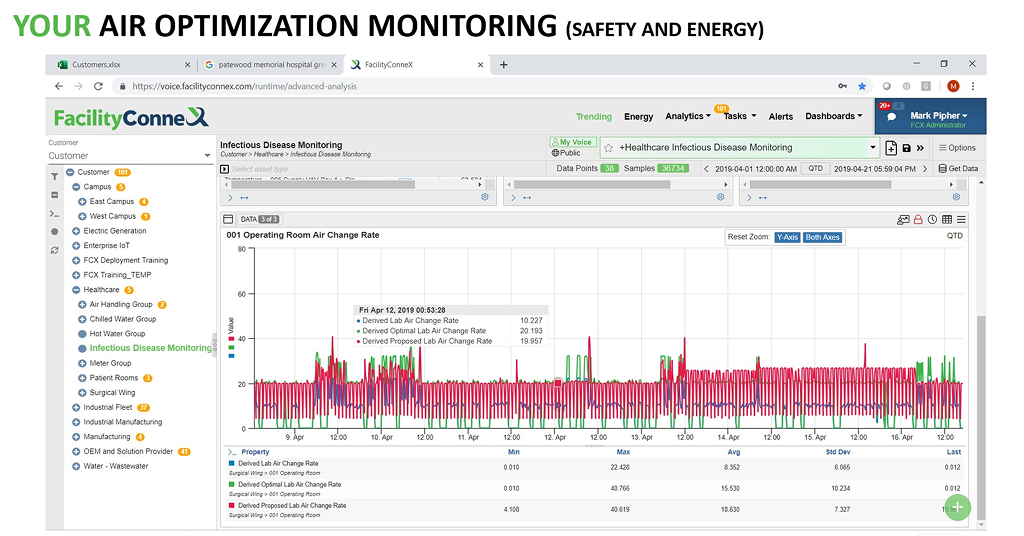1024x536 pixels.
Task: Click the collapse-all minus icon in the left sidebar
Action: pyautogui.click(x=55, y=195)
